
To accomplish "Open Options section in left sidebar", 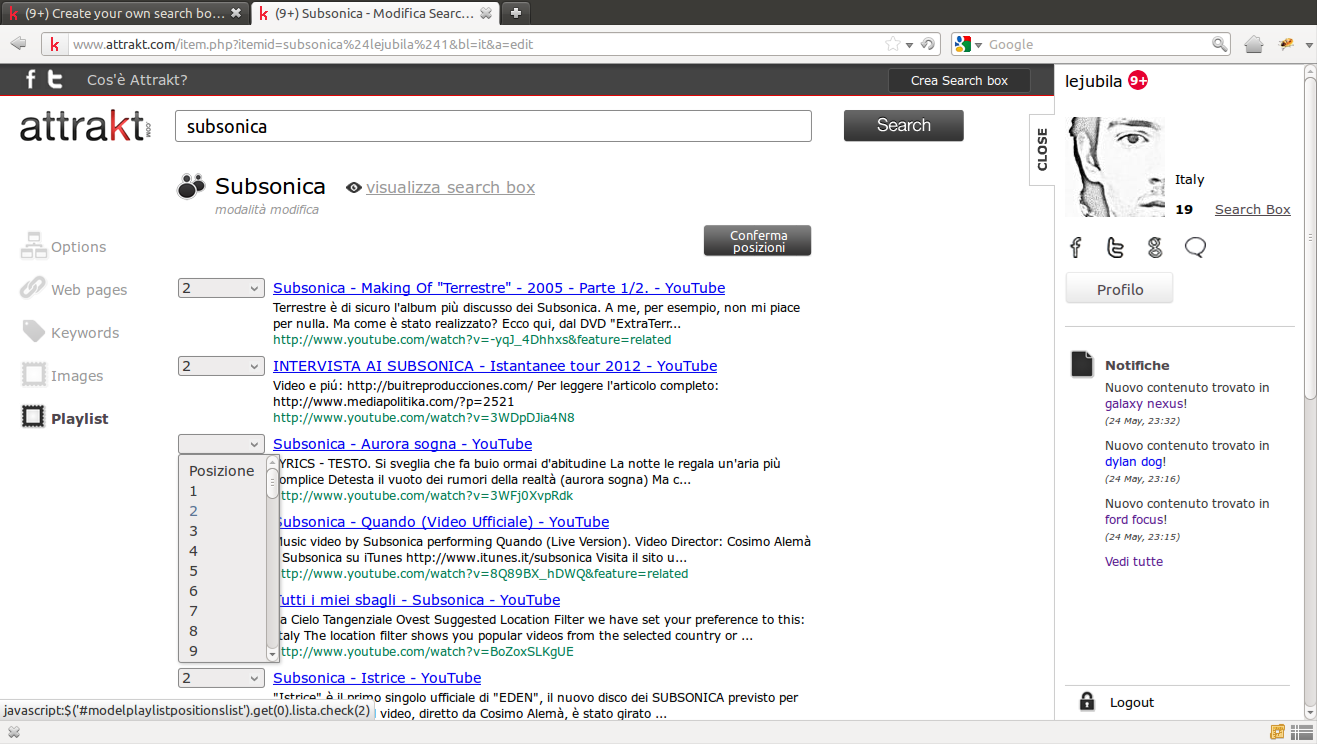I will [63, 246].
